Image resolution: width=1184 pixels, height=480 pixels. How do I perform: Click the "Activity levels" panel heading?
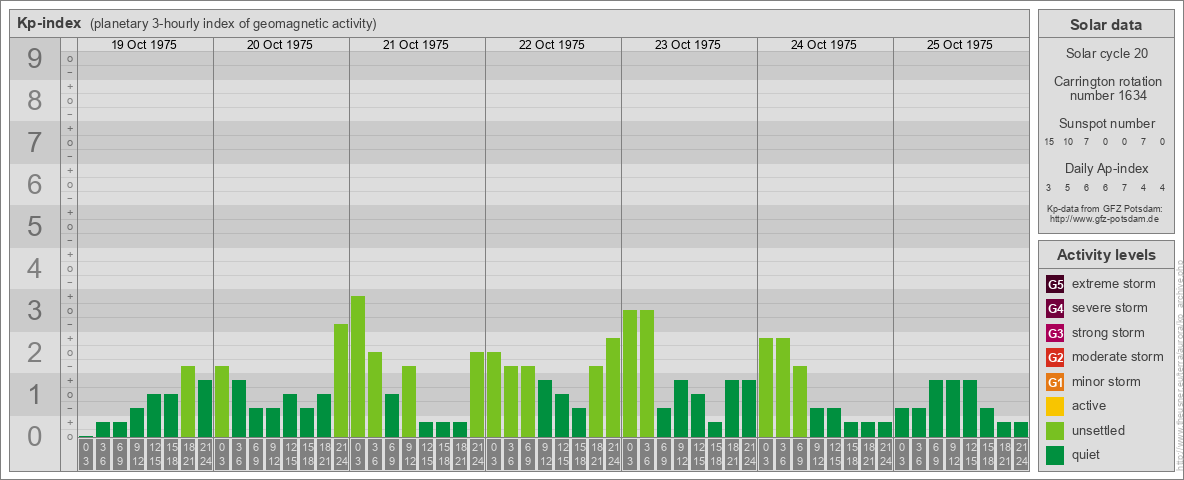pos(1106,255)
